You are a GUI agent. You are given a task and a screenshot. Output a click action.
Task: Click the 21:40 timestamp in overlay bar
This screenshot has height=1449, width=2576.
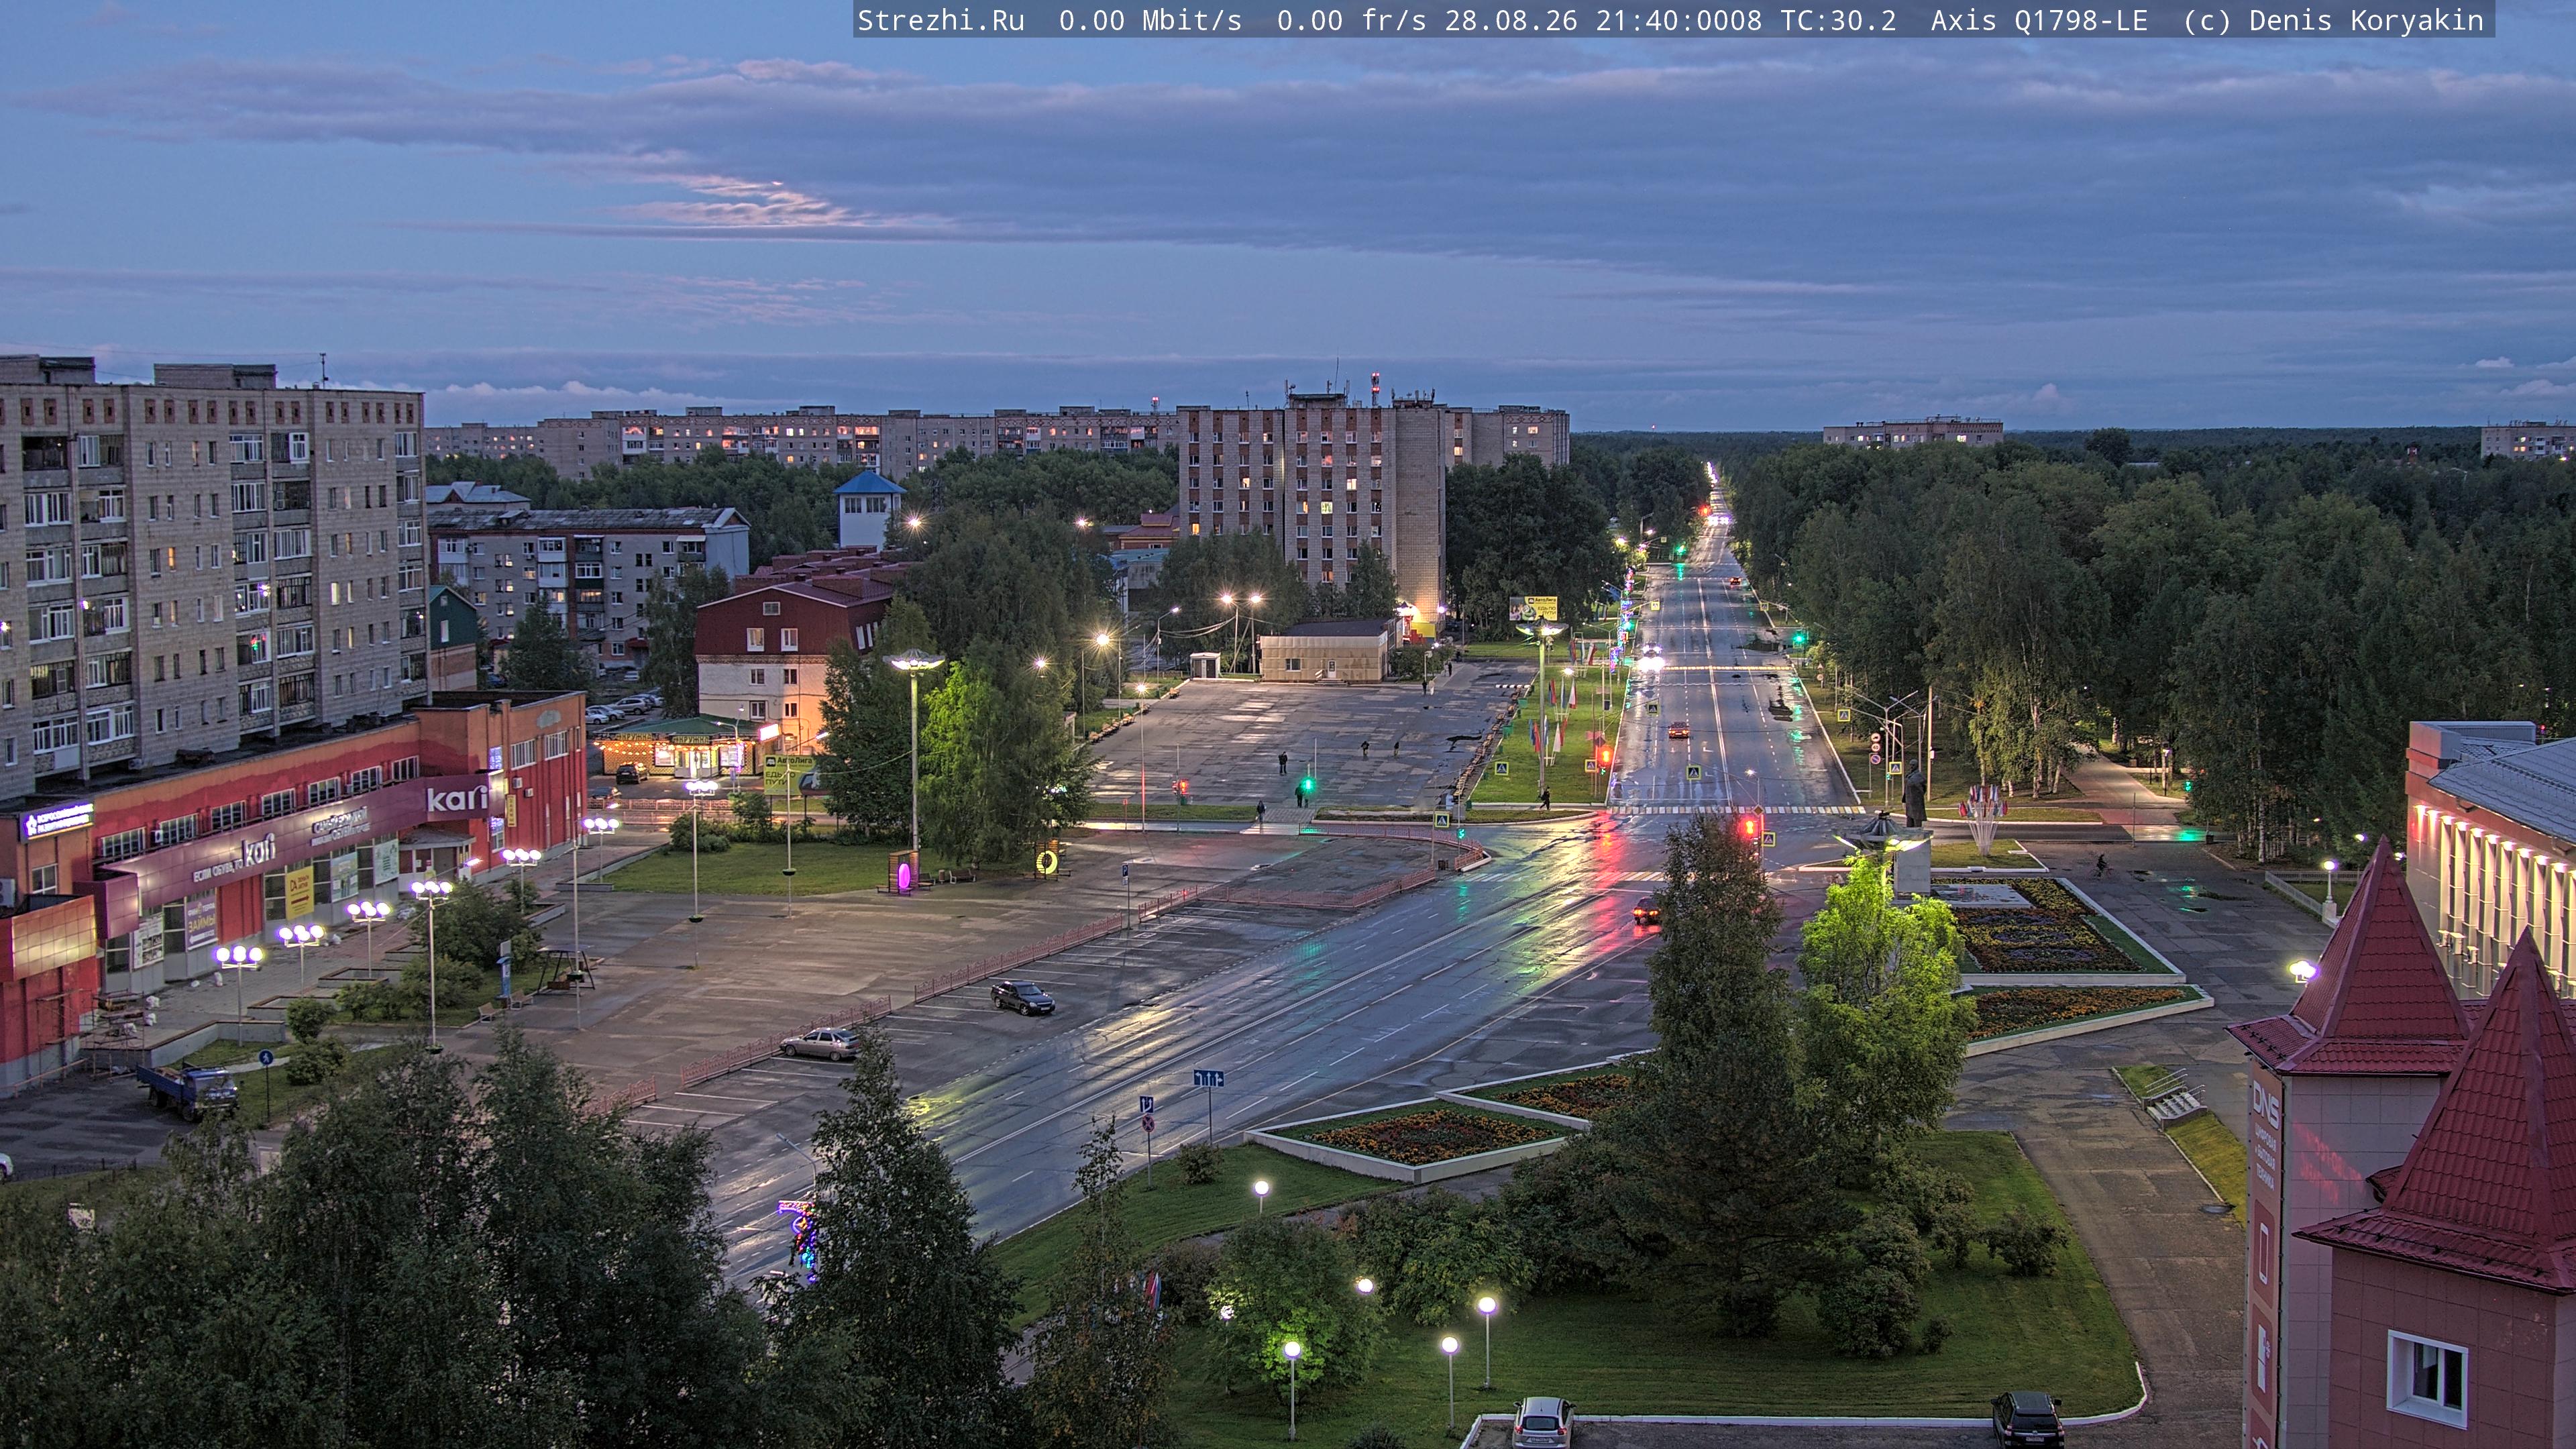[1636, 21]
